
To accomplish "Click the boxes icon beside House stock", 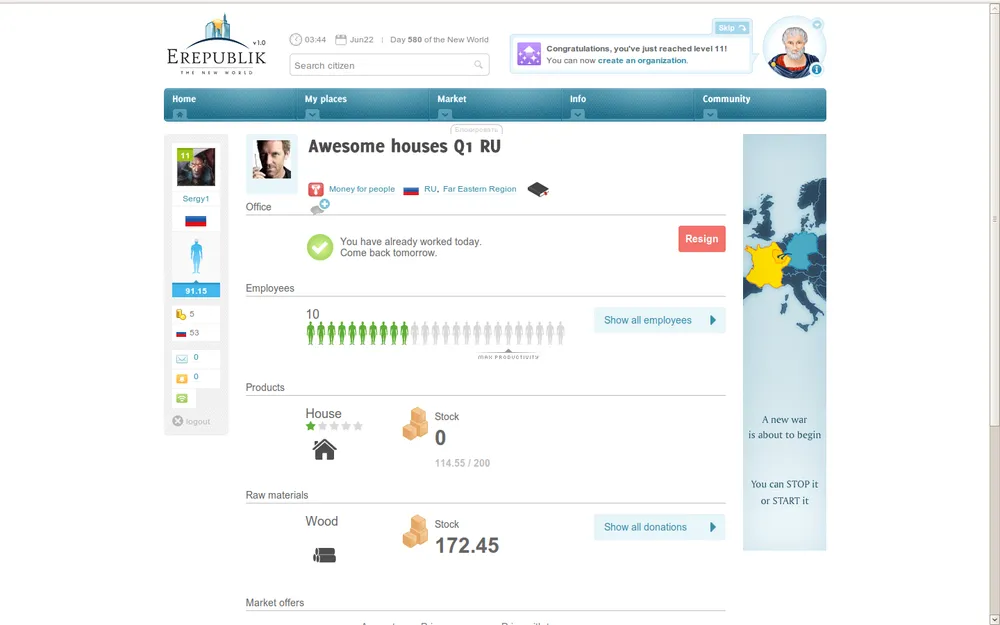I will [x=416, y=424].
